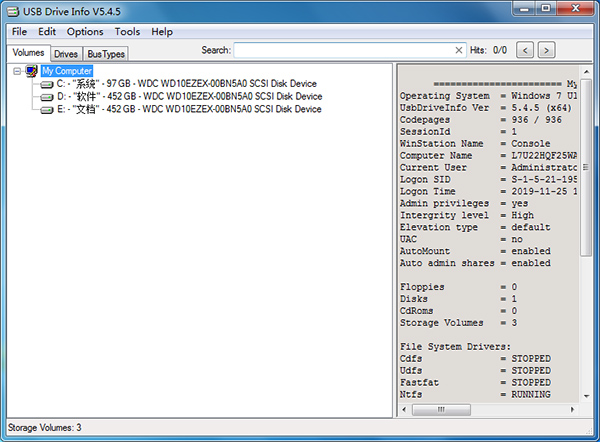Close the USB Drive Info window

pos(576,8)
